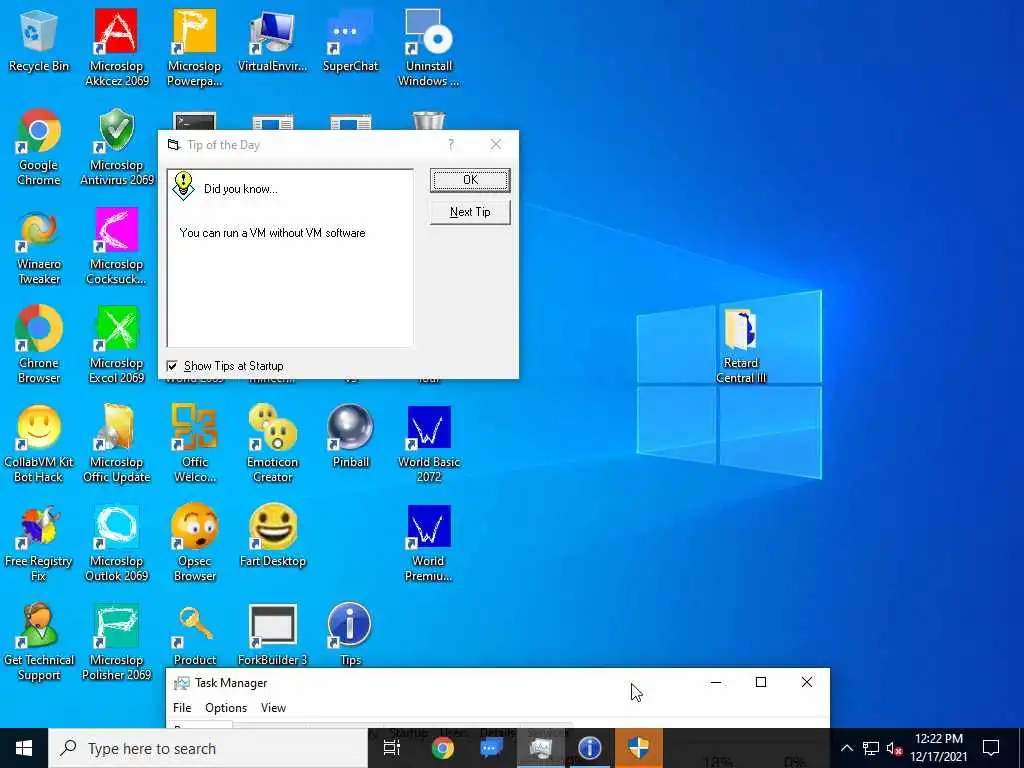Image resolution: width=1024 pixels, height=768 pixels.
Task: Click the shield icon on the taskbar
Action: [x=639, y=748]
